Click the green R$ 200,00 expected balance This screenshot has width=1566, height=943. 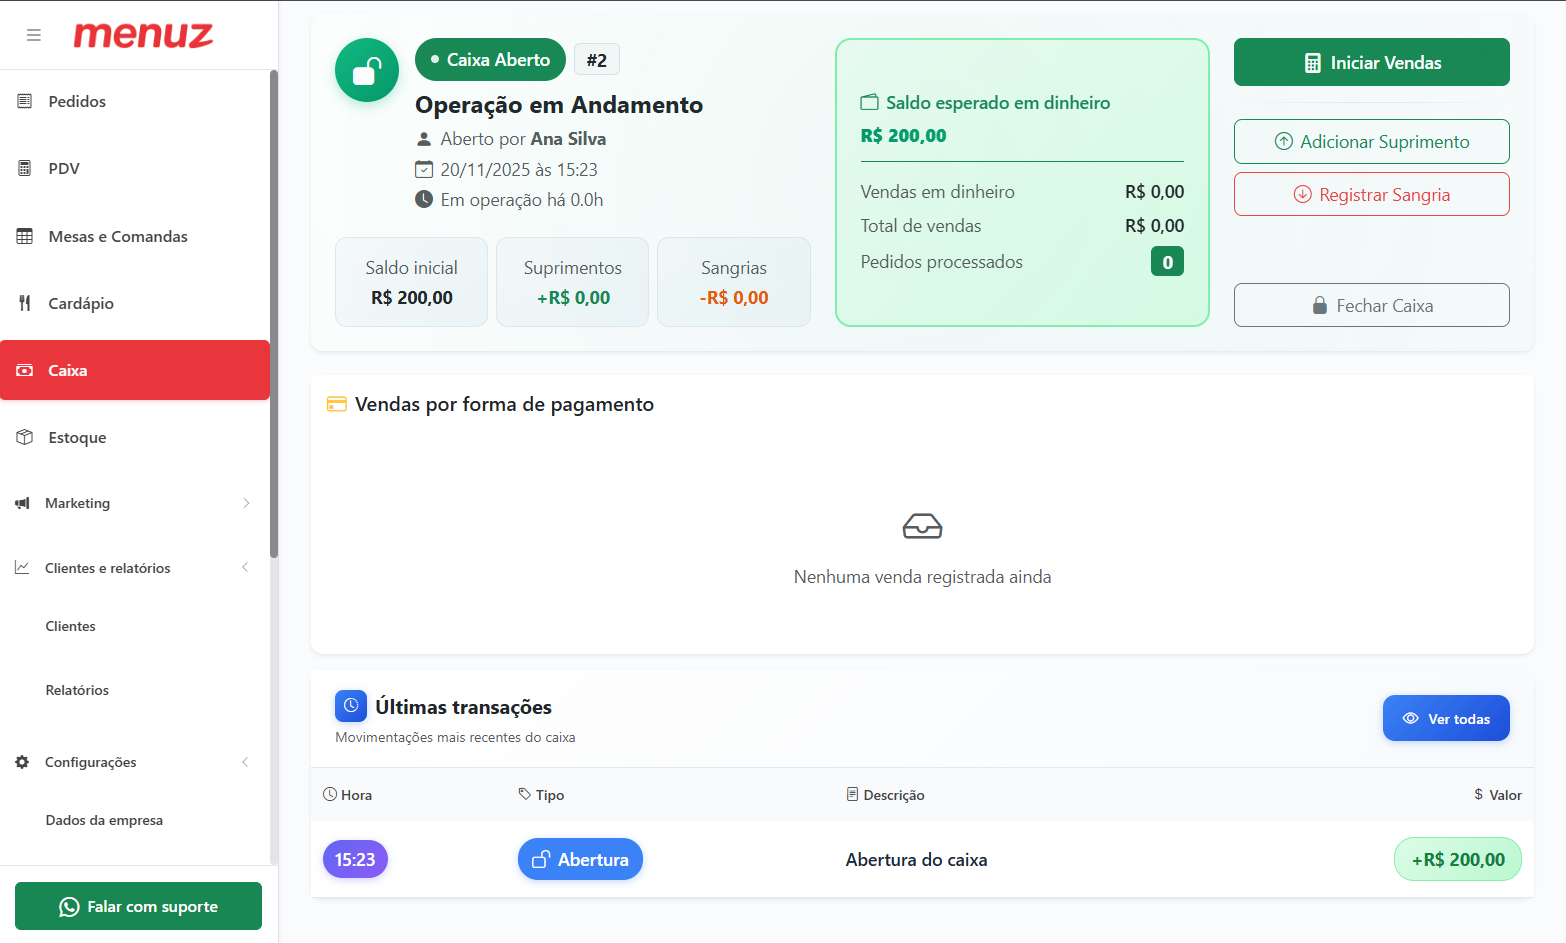[x=903, y=136]
